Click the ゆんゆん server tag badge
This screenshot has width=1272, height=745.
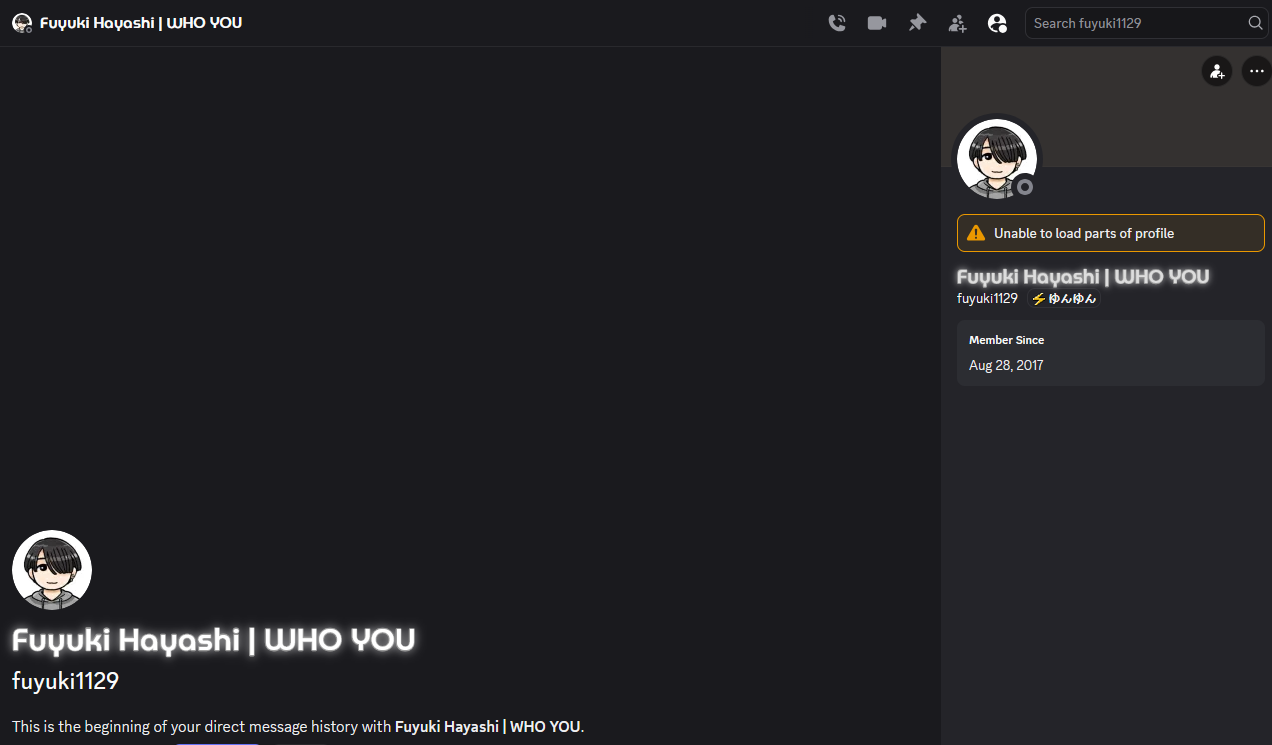pos(1064,298)
